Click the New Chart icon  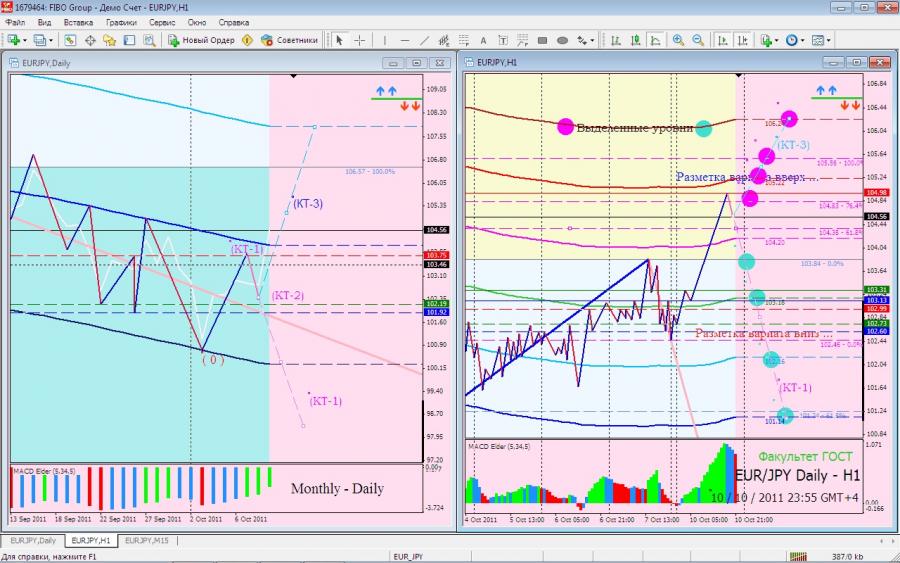pyautogui.click(x=13, y=40)
